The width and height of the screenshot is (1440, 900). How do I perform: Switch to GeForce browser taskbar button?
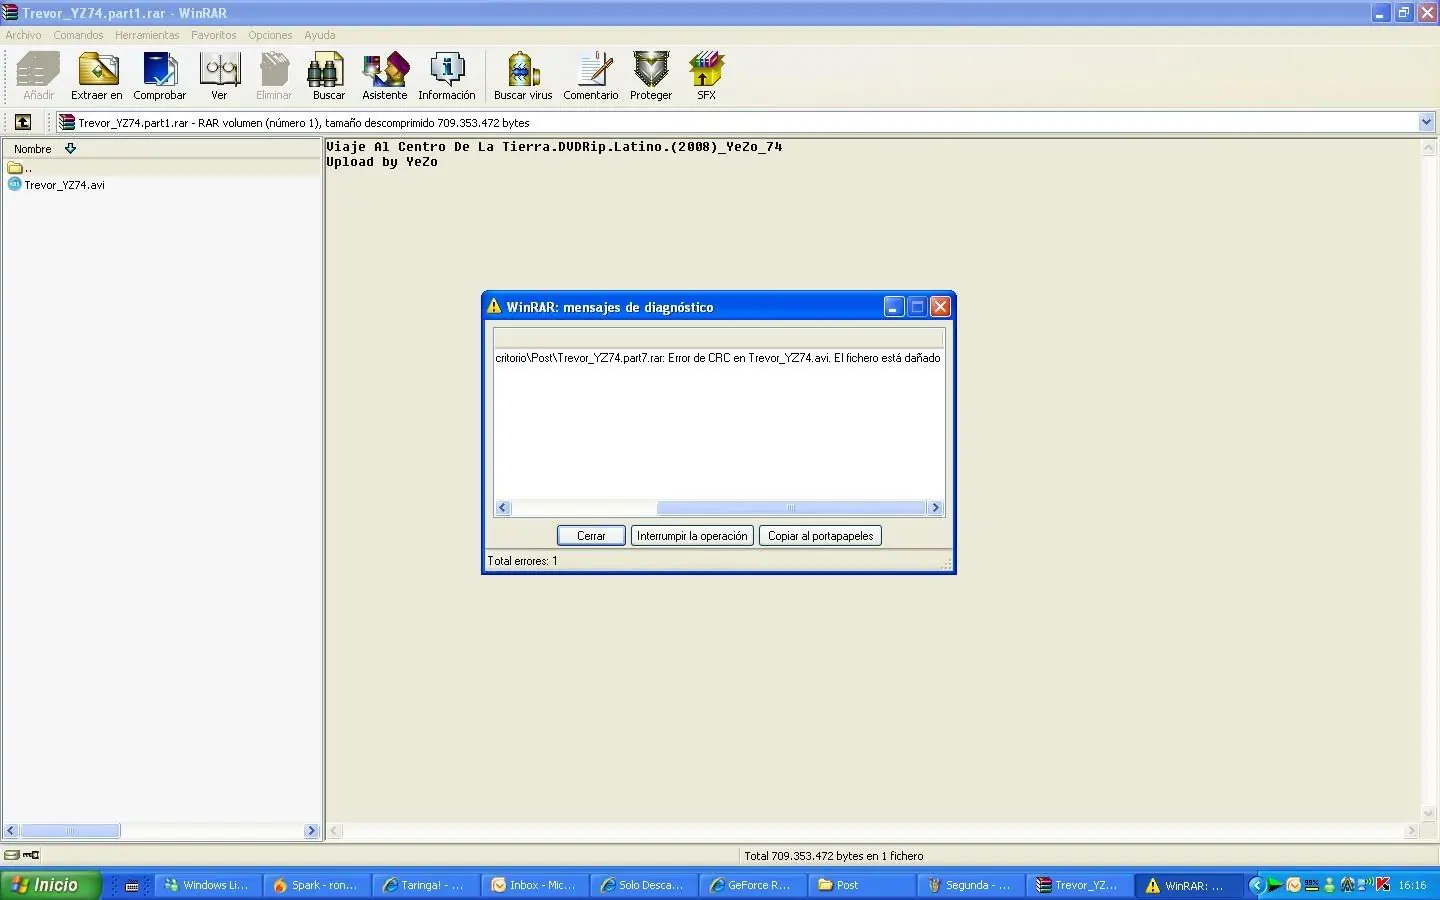753,885
